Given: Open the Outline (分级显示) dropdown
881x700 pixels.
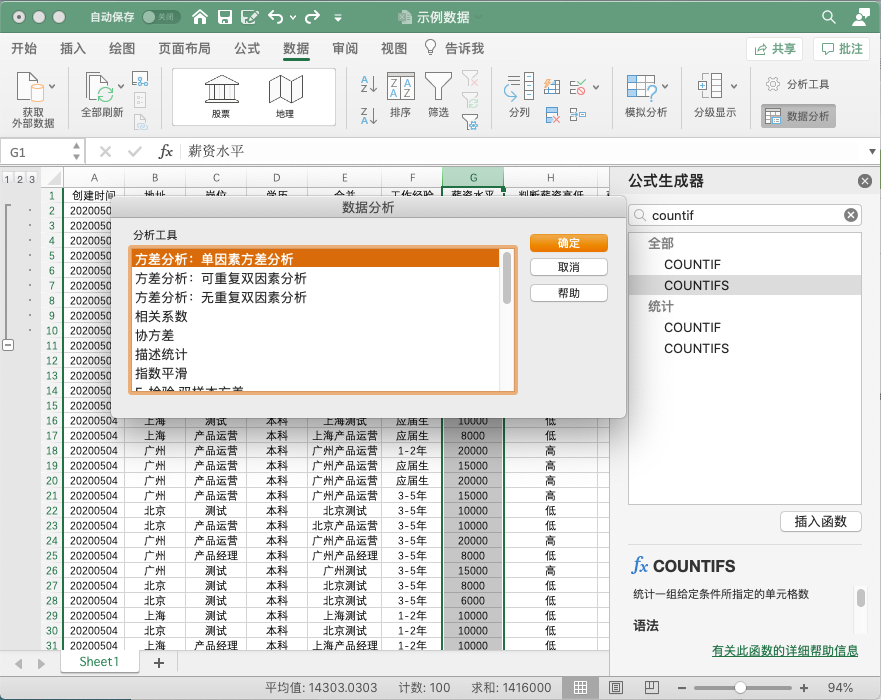Looking at the screenshot, I should tap(733, 87).
